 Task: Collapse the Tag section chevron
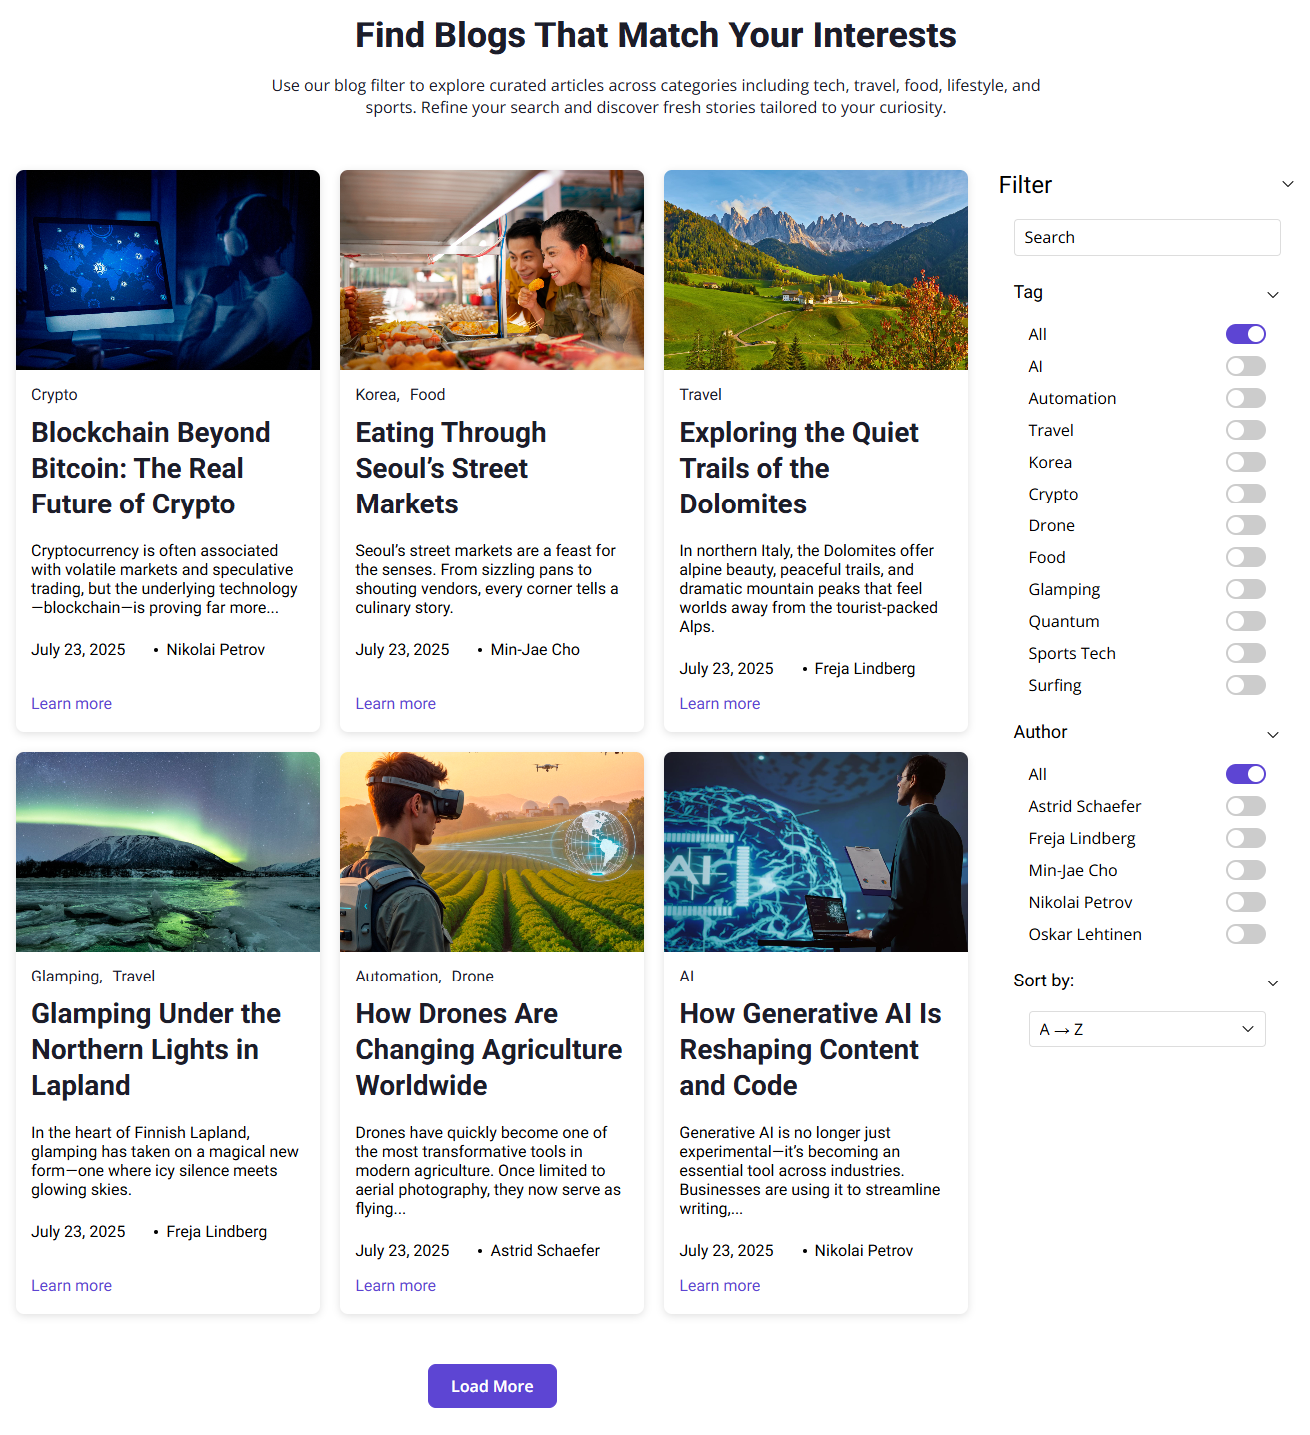click(x=1272, y=294)
